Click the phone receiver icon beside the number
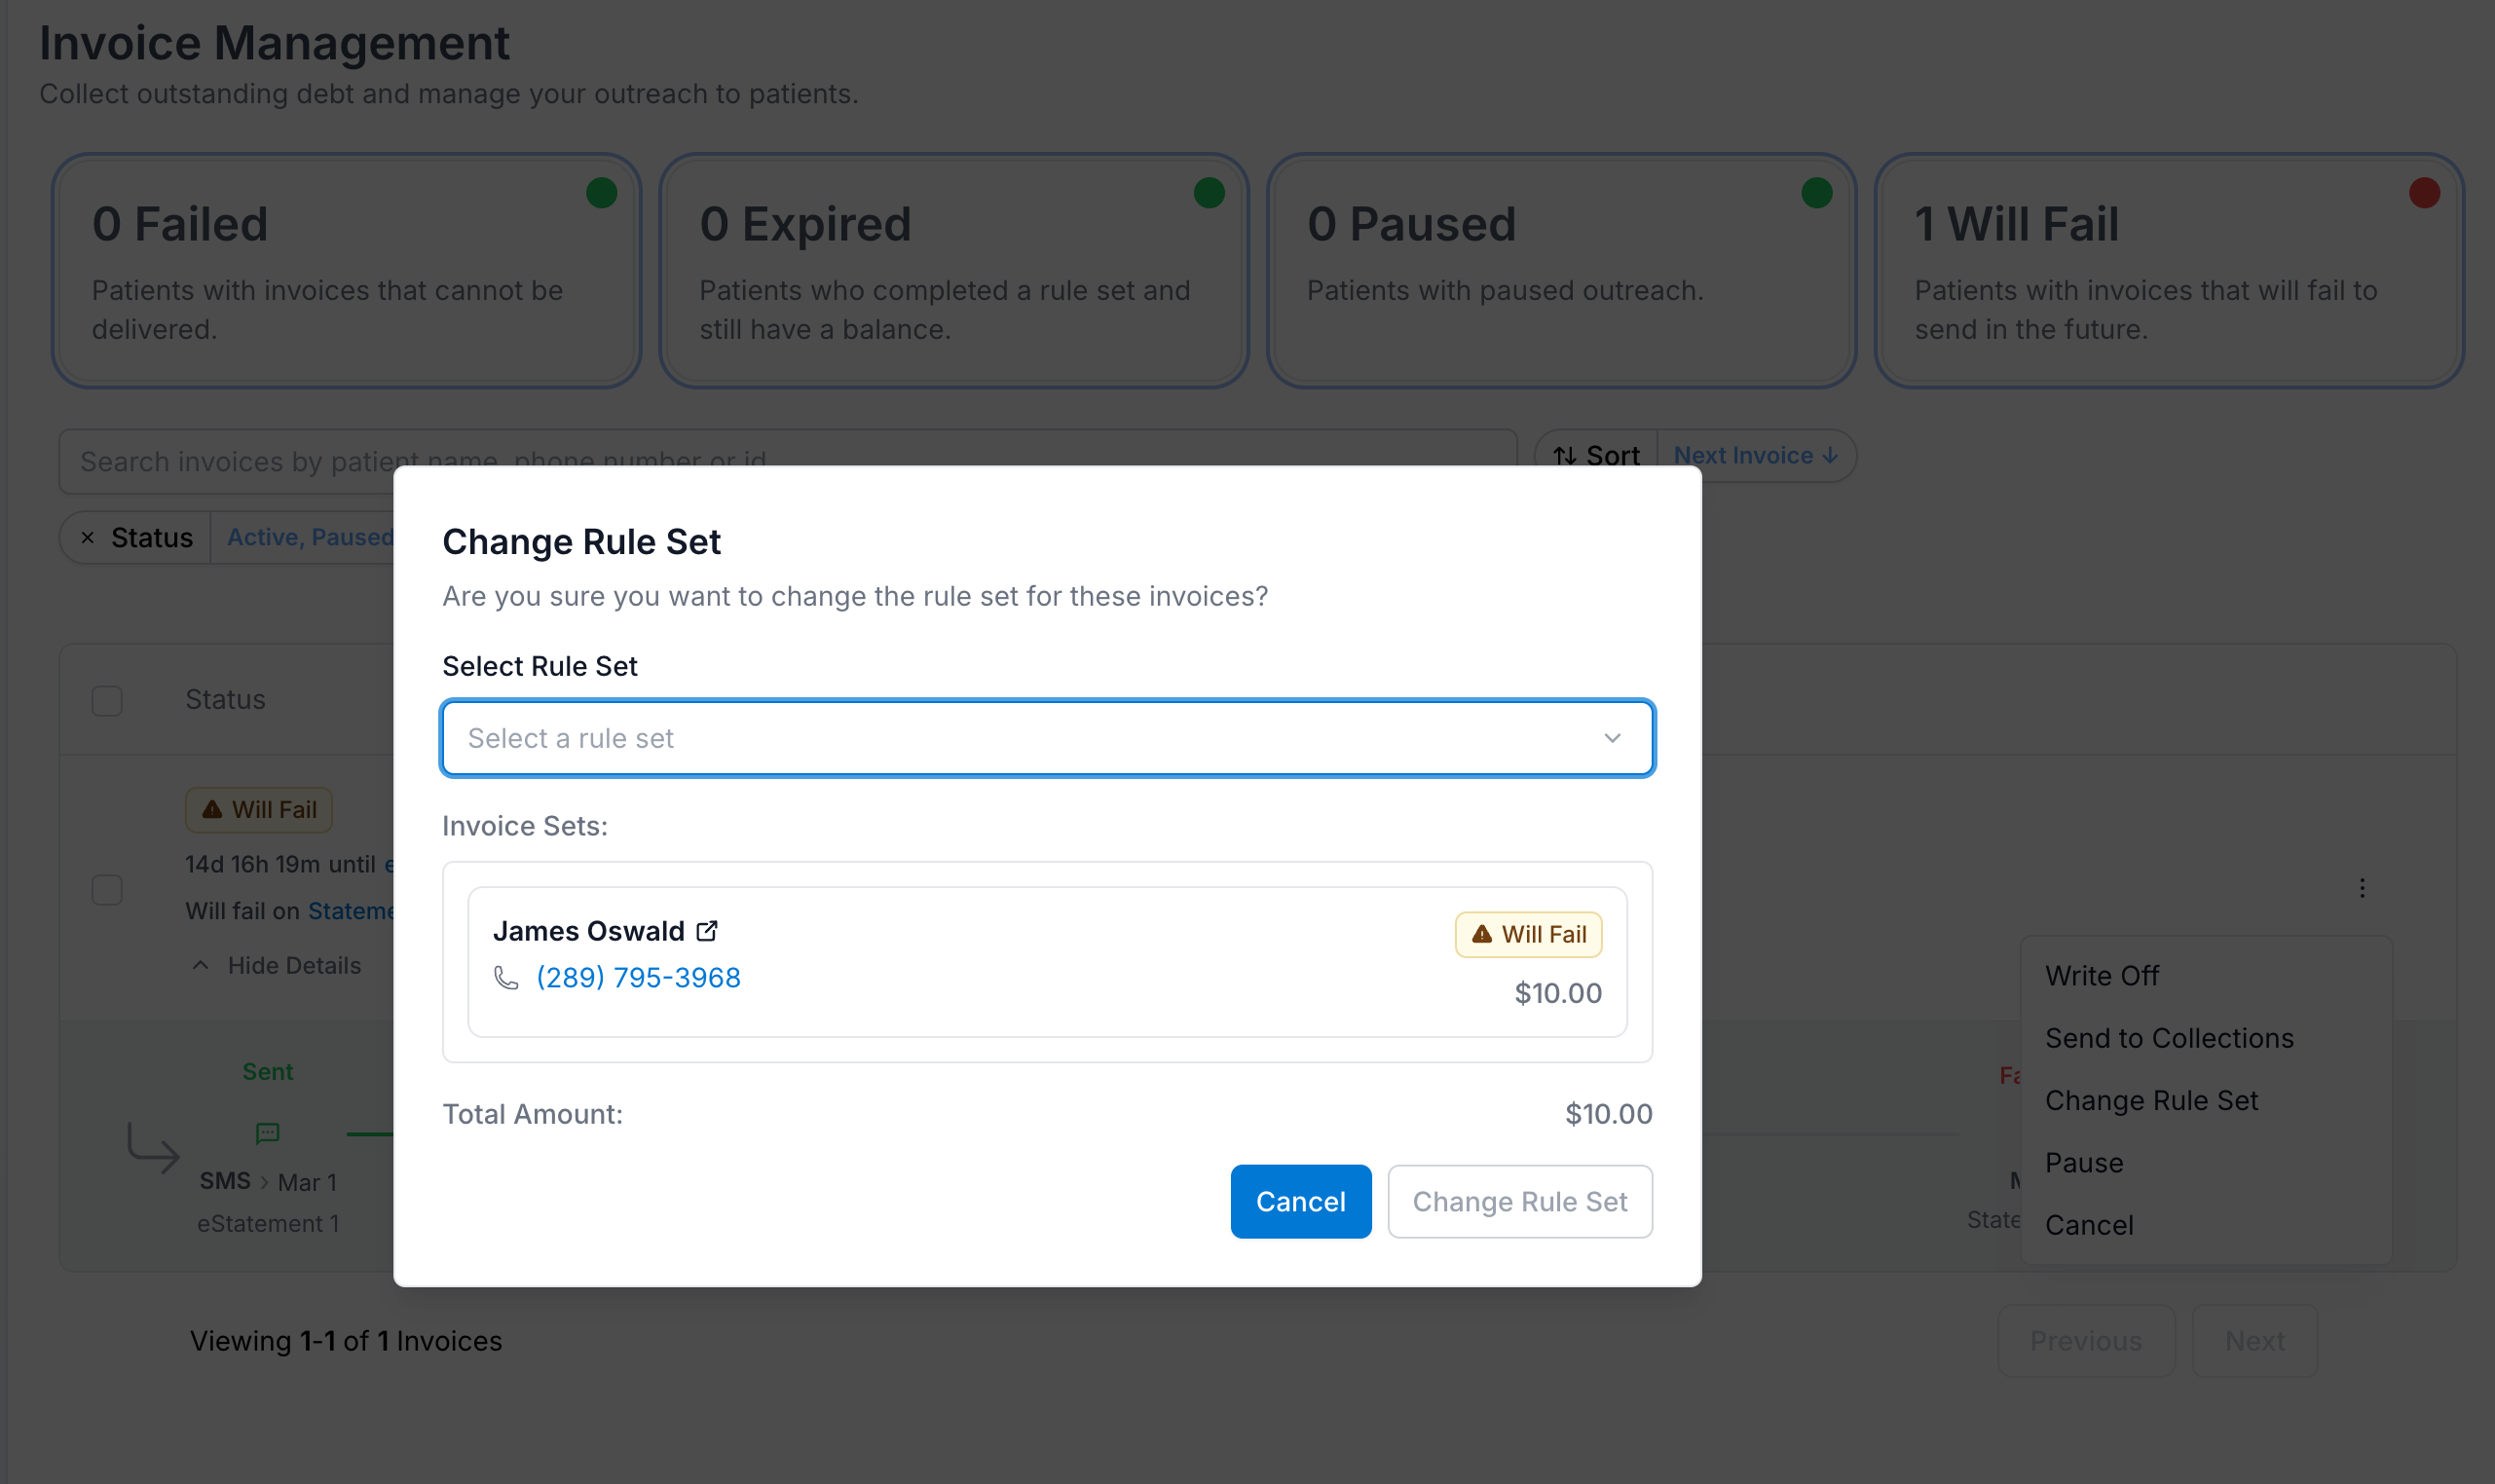This screenshot has width=2495, height=1484. click(505, 977)
